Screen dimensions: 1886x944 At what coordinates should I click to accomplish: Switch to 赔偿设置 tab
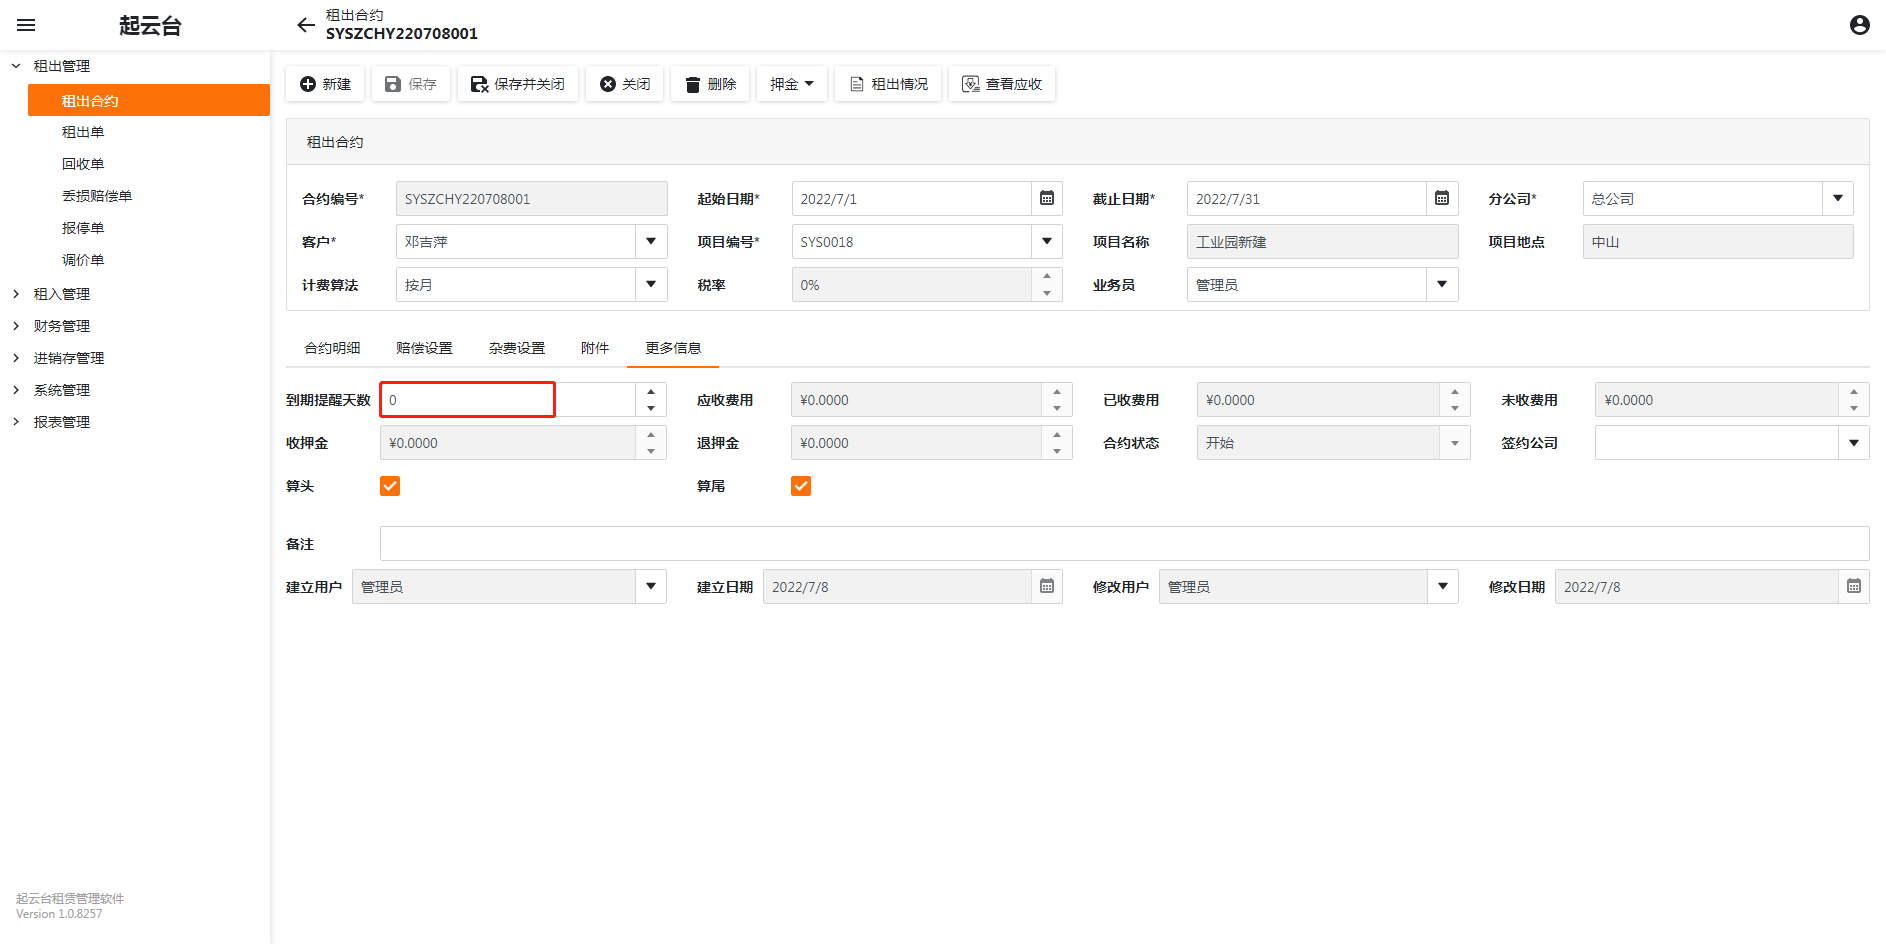[x=424, y=348]
